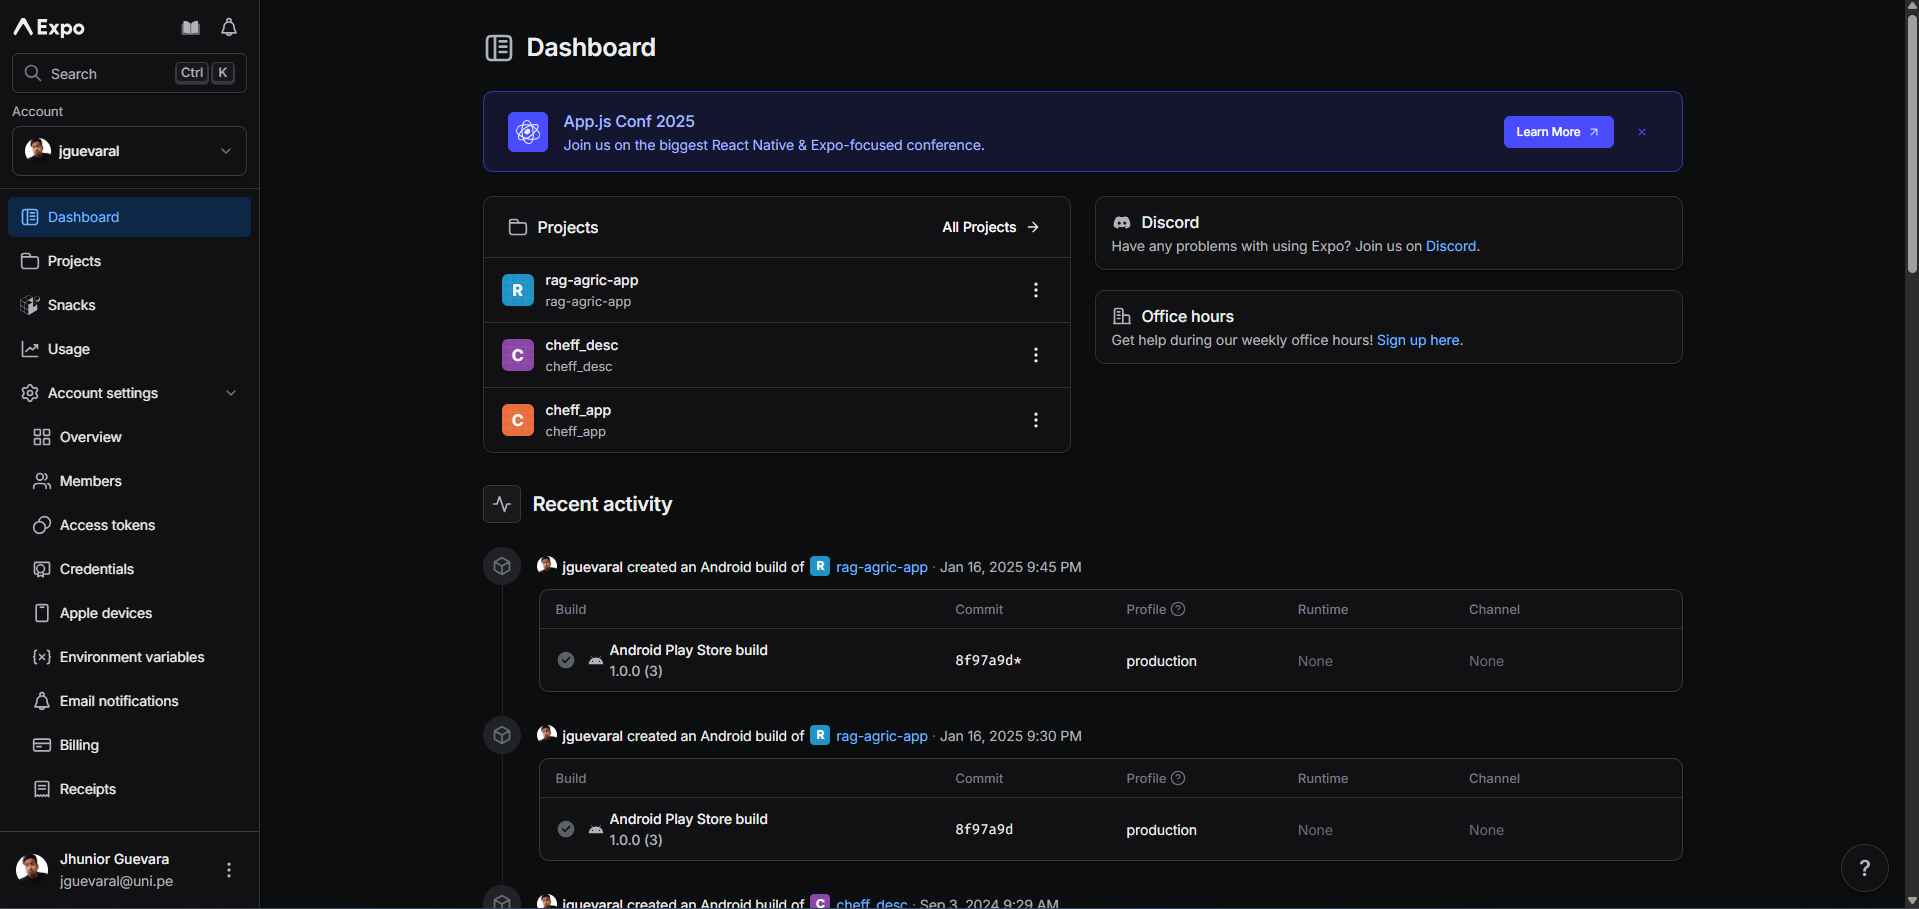The image size is (1919, 909).
Task: Open the Members page
Action: tap(129, 481)
